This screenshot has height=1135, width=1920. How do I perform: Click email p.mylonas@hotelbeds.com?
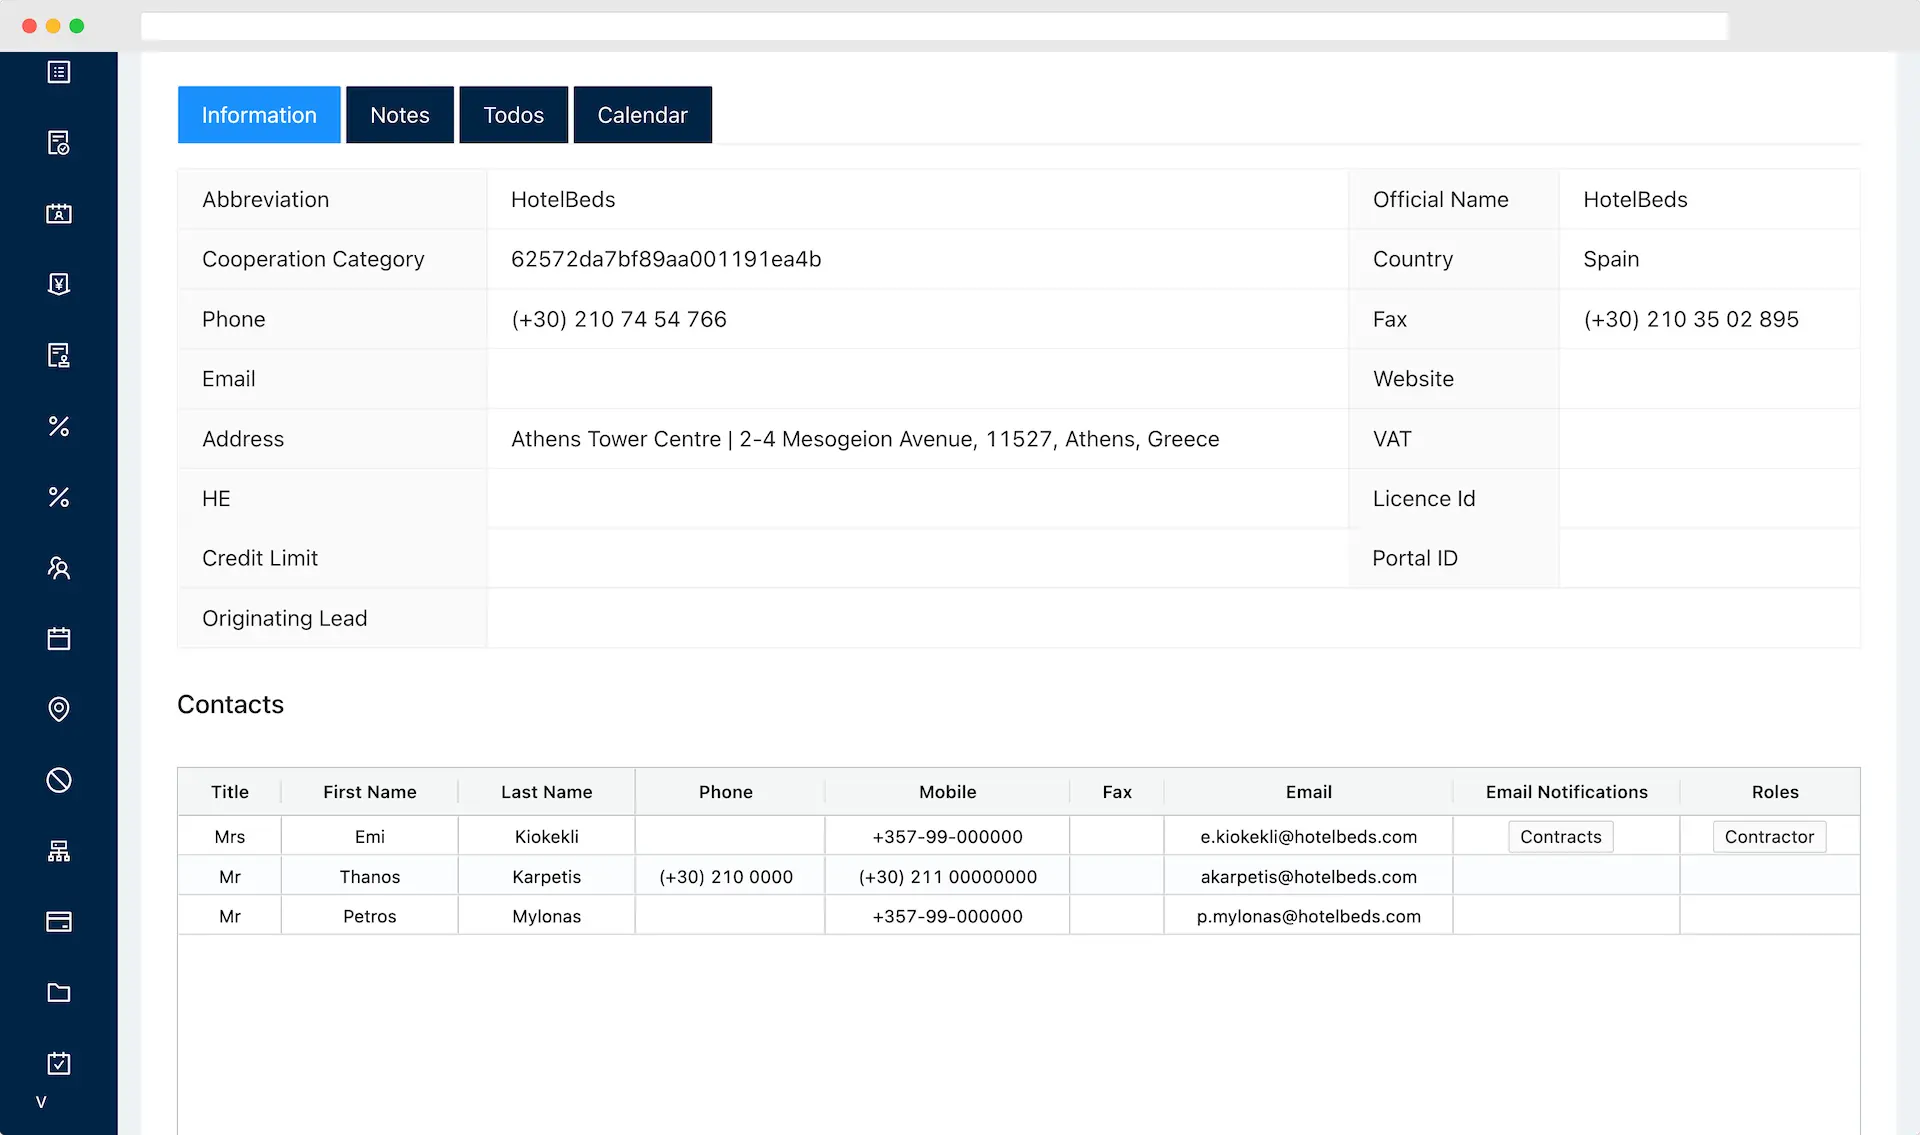[x=1309, y=916]
